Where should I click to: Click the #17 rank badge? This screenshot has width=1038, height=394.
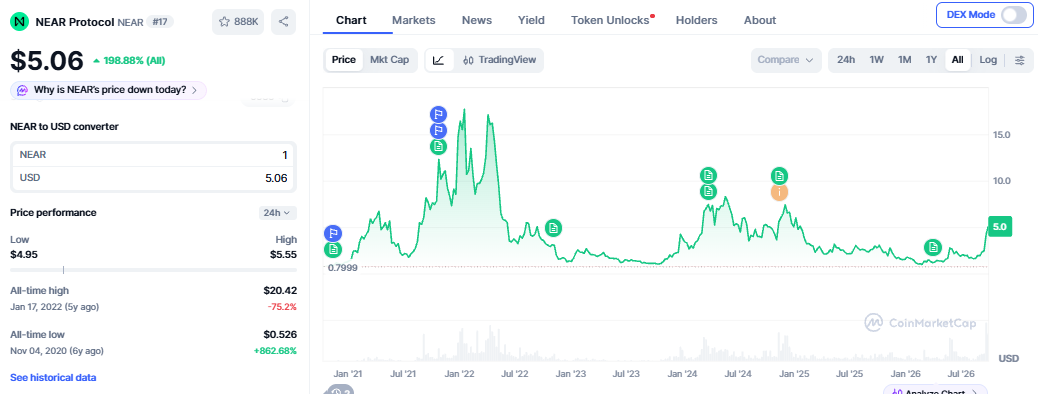coord(160,22)
